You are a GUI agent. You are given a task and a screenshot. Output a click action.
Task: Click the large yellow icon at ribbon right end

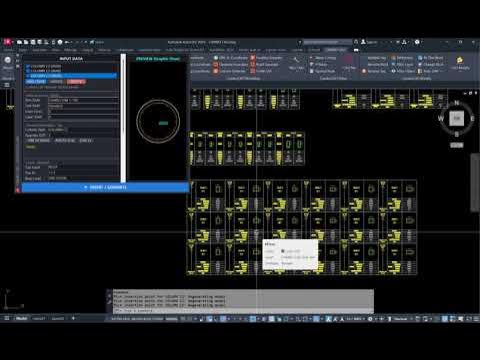pyautogui.click(x=460, y=60)
